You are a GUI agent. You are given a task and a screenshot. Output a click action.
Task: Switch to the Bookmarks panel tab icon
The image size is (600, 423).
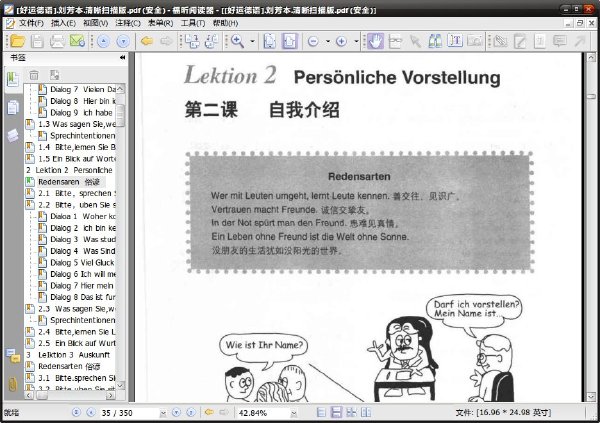13,80
